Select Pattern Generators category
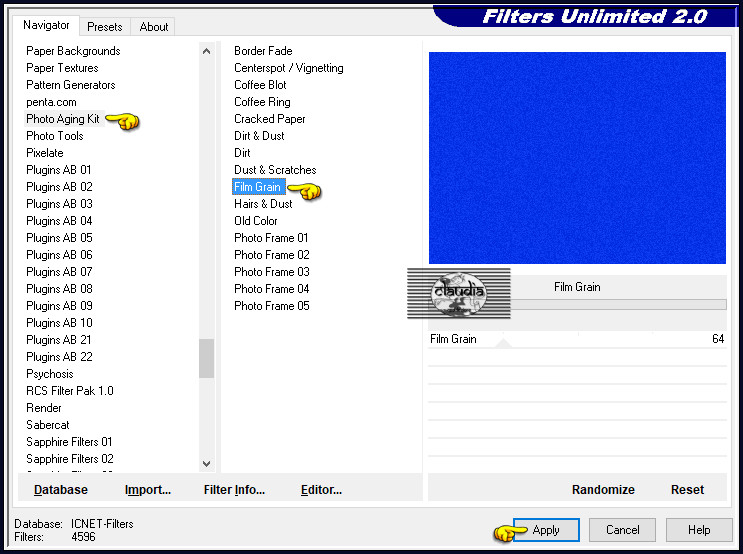This screenshot has height=554, width=743. click(71, 85)
